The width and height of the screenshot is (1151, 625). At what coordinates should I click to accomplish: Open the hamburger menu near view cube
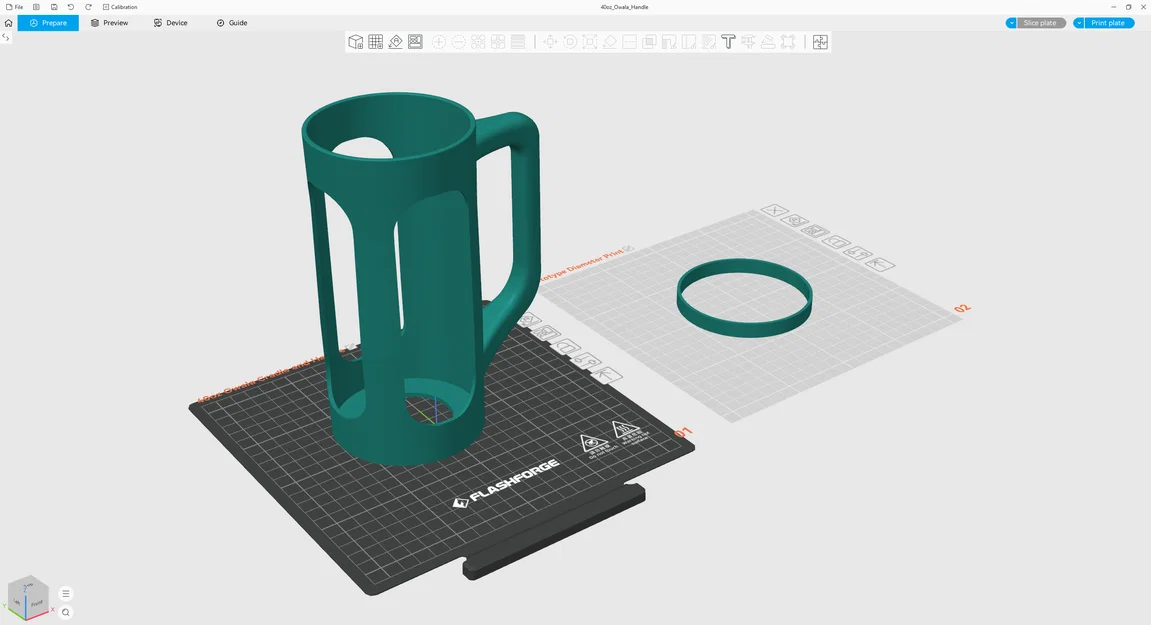pyautogui.click(x=65, y=593)
